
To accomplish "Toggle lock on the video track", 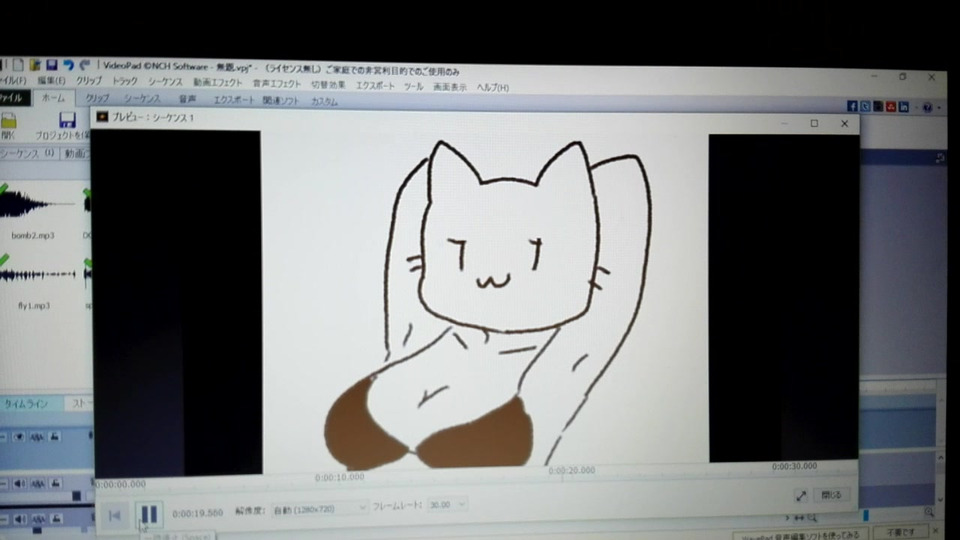I will pyautogui.click(x=54, y=437).
